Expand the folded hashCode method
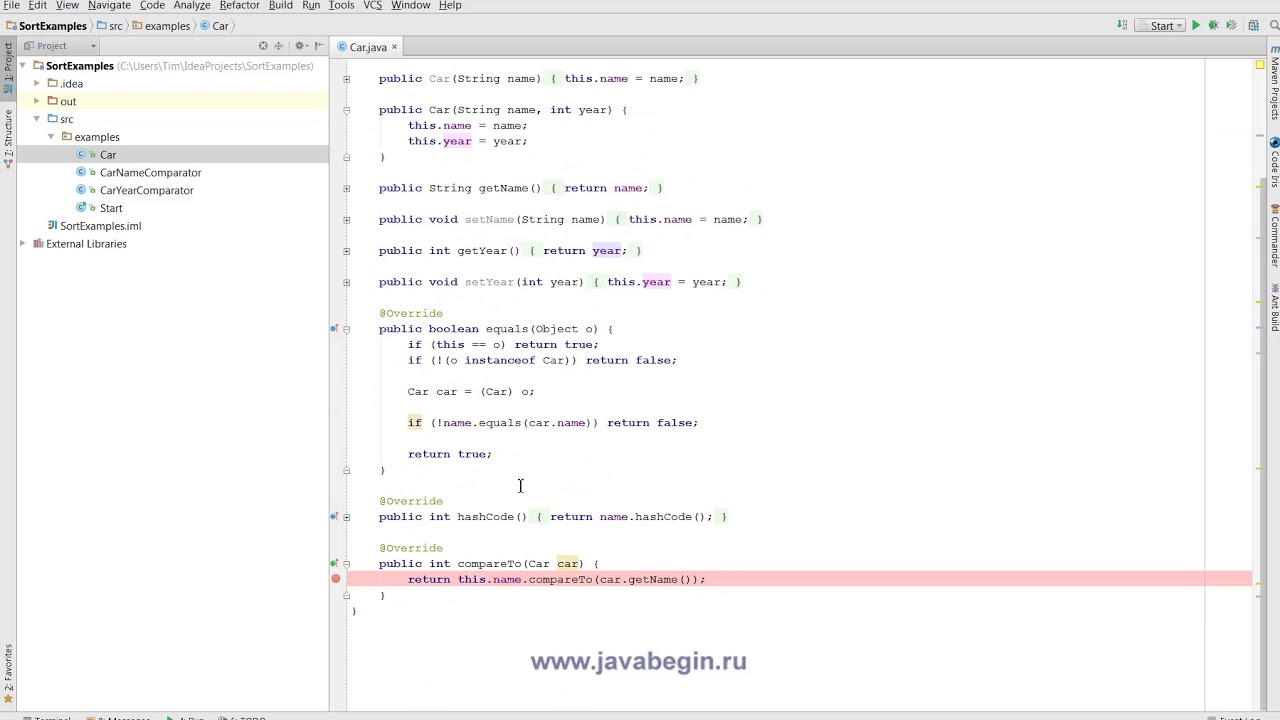 pyautogui.click(x=347, y=517)
